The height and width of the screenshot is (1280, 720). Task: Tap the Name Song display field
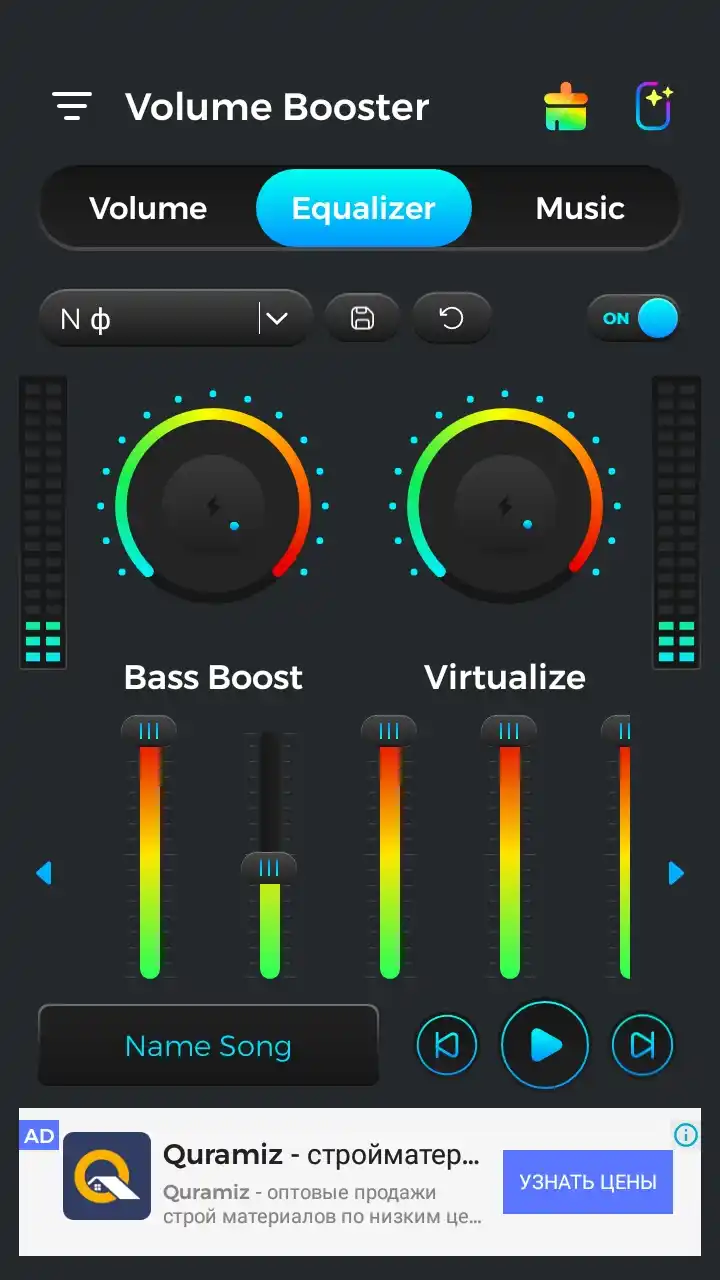pos(208,1046)
